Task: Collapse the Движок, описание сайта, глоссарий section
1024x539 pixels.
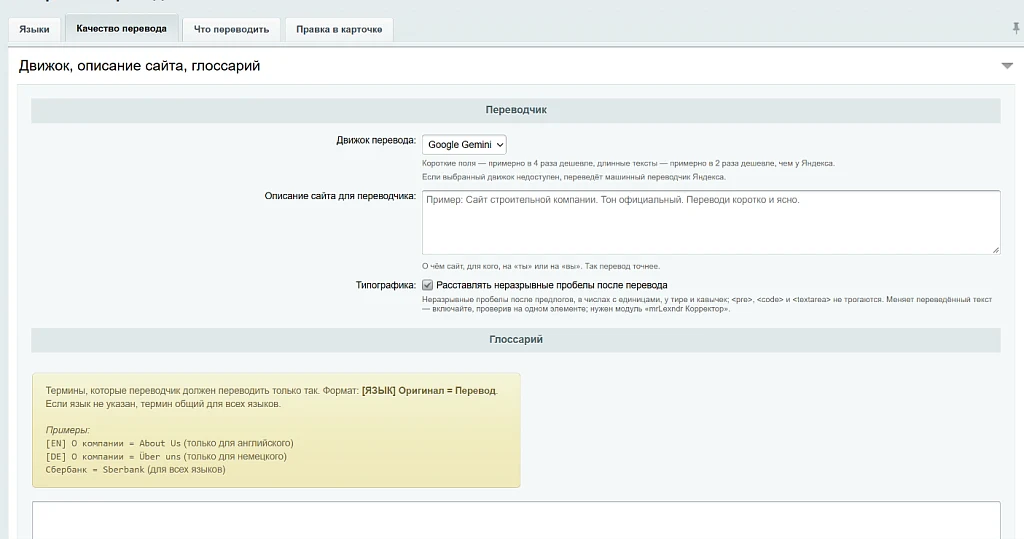Action: pyautogui.click(x=1007, y=66)
